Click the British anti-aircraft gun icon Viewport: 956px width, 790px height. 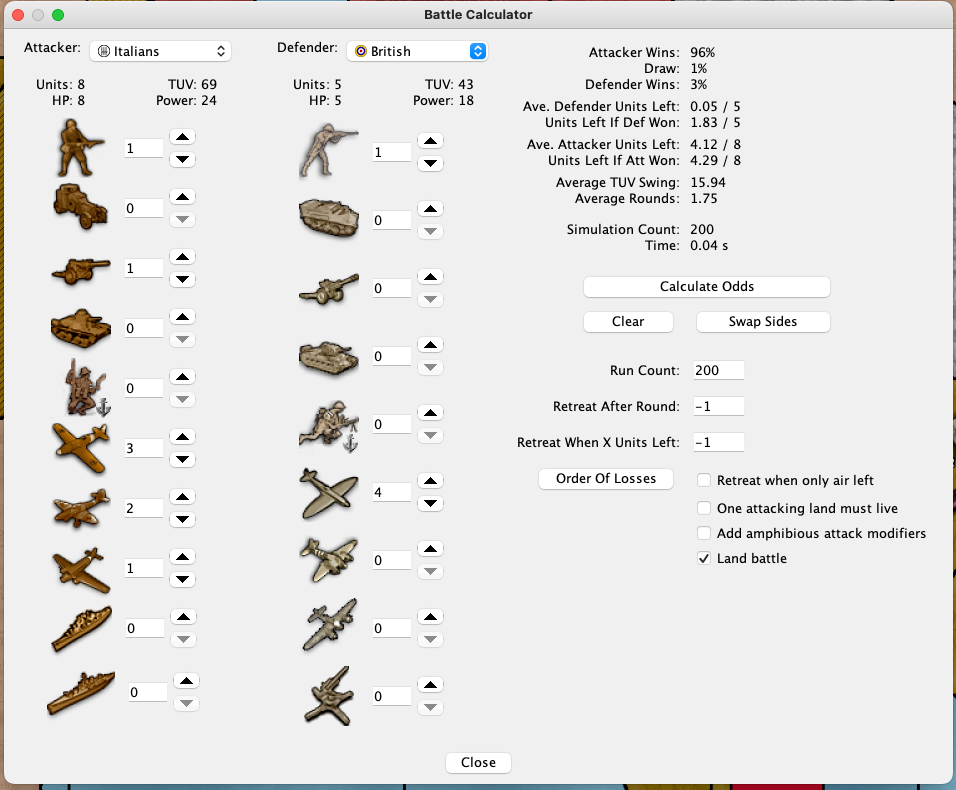[328, 696]
